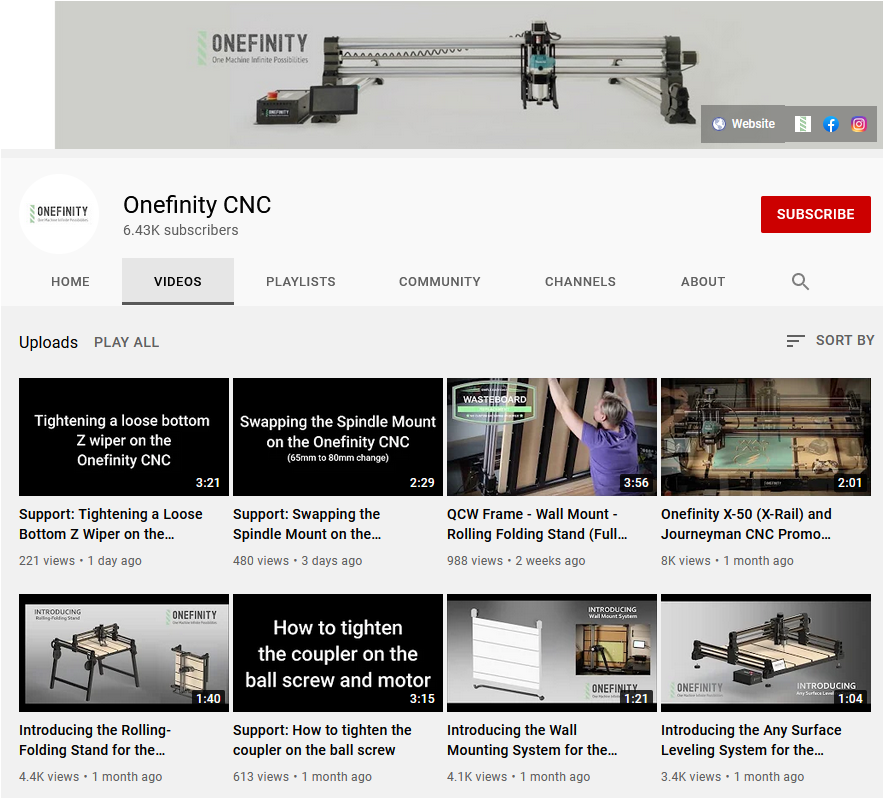Open the X-50 Journeyman promo thumbnail
883x798 pixels.
[766, 437]
